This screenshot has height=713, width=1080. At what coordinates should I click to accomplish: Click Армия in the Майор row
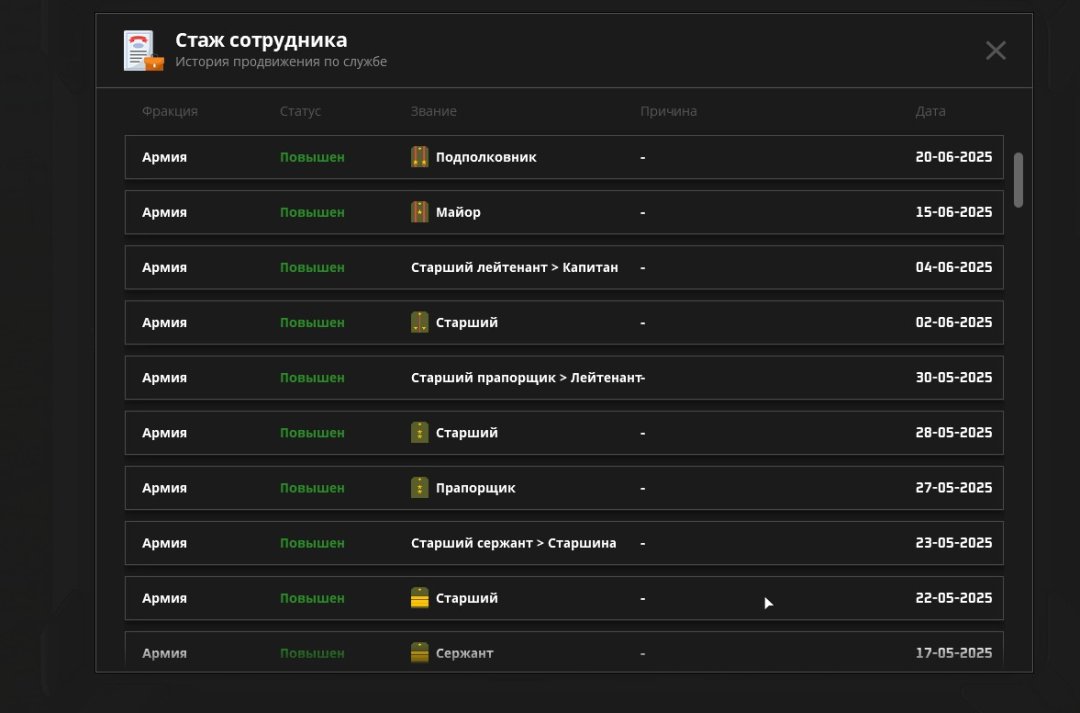165,212
